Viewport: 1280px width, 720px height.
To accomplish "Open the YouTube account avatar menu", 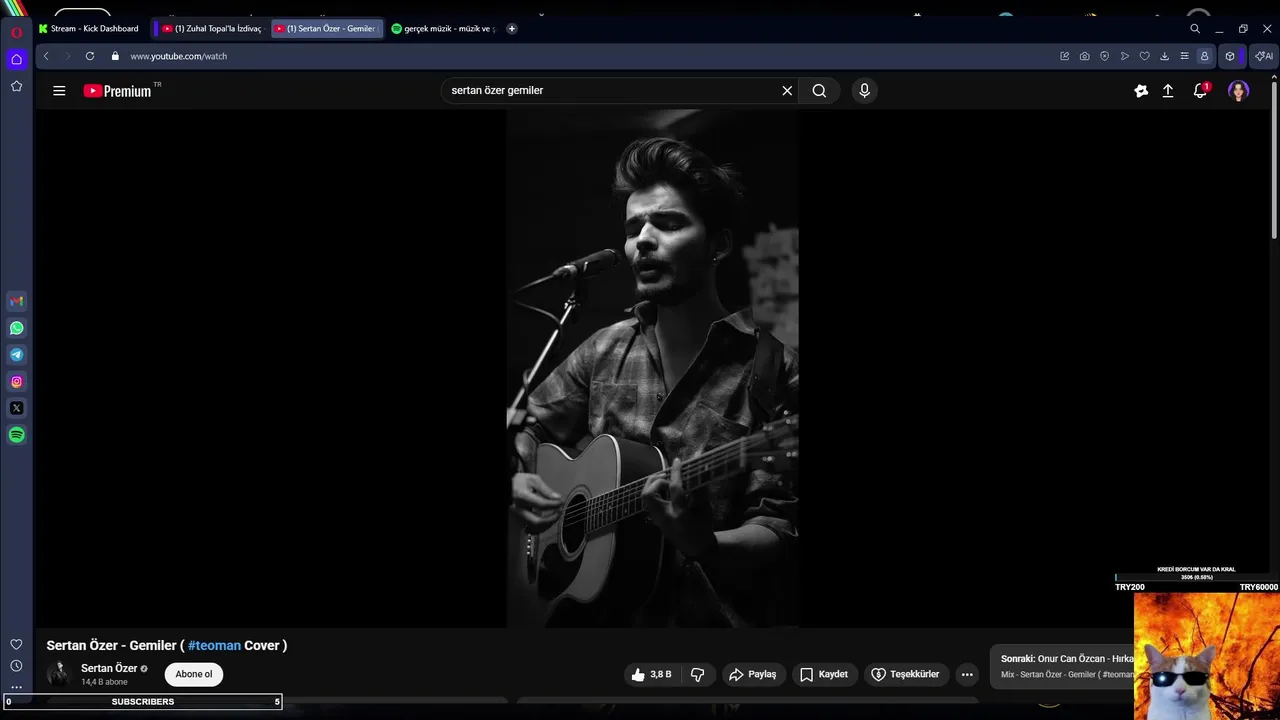I will [1238, 91].
